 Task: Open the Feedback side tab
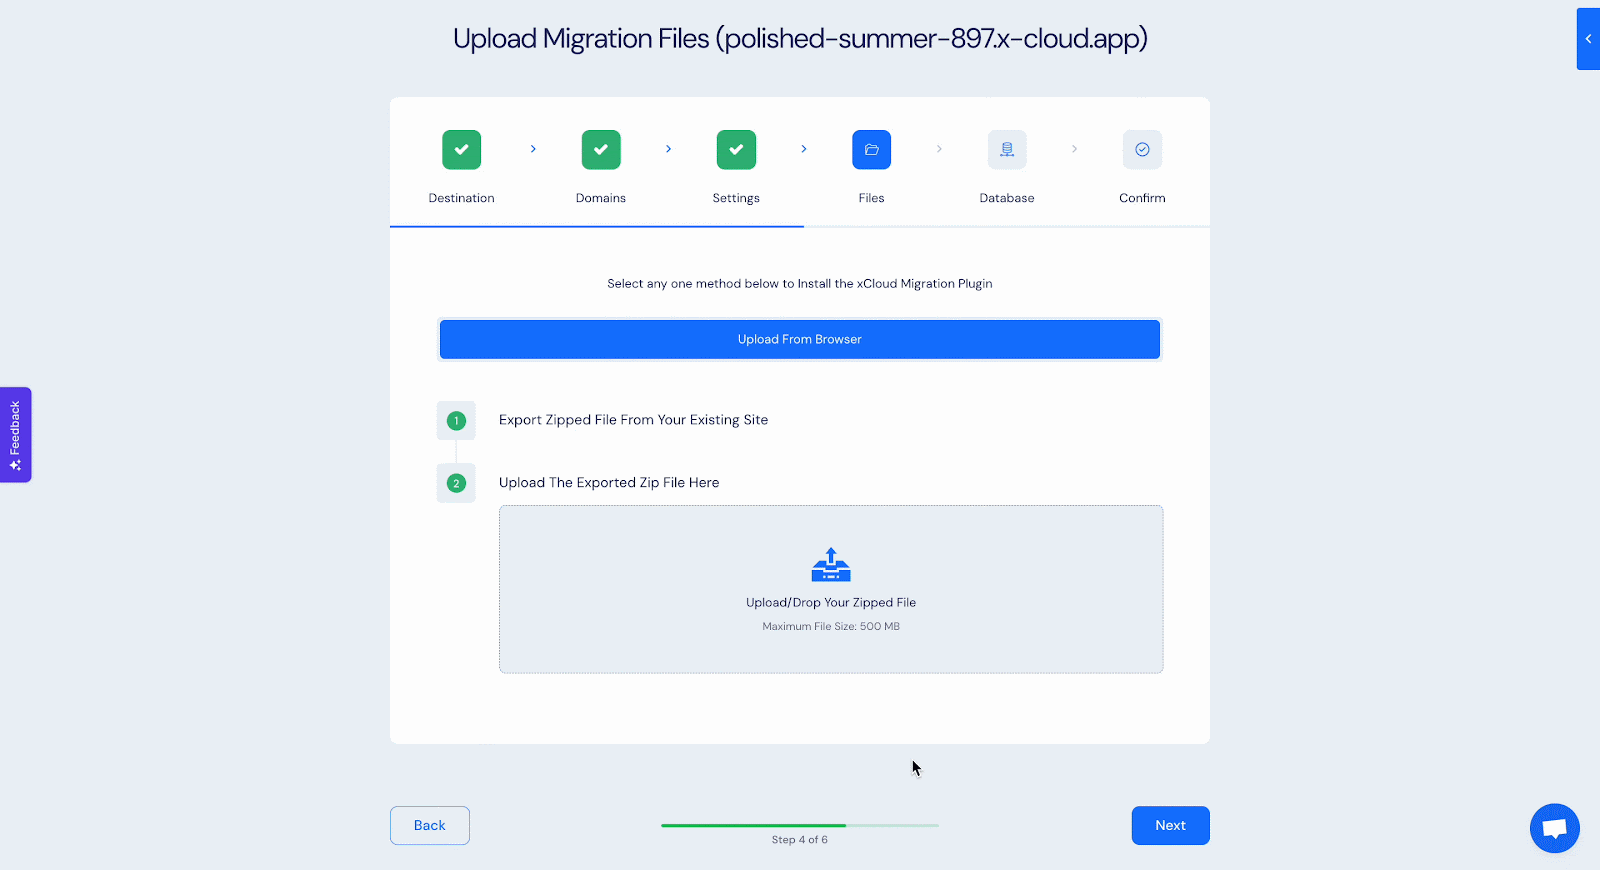pos(16,435)
